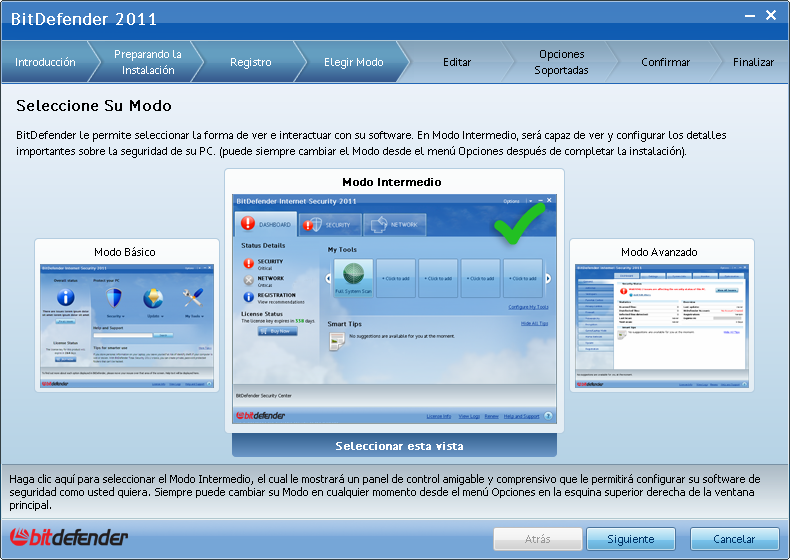Click the Modo Básico label
790x560 pixels.
125,252
